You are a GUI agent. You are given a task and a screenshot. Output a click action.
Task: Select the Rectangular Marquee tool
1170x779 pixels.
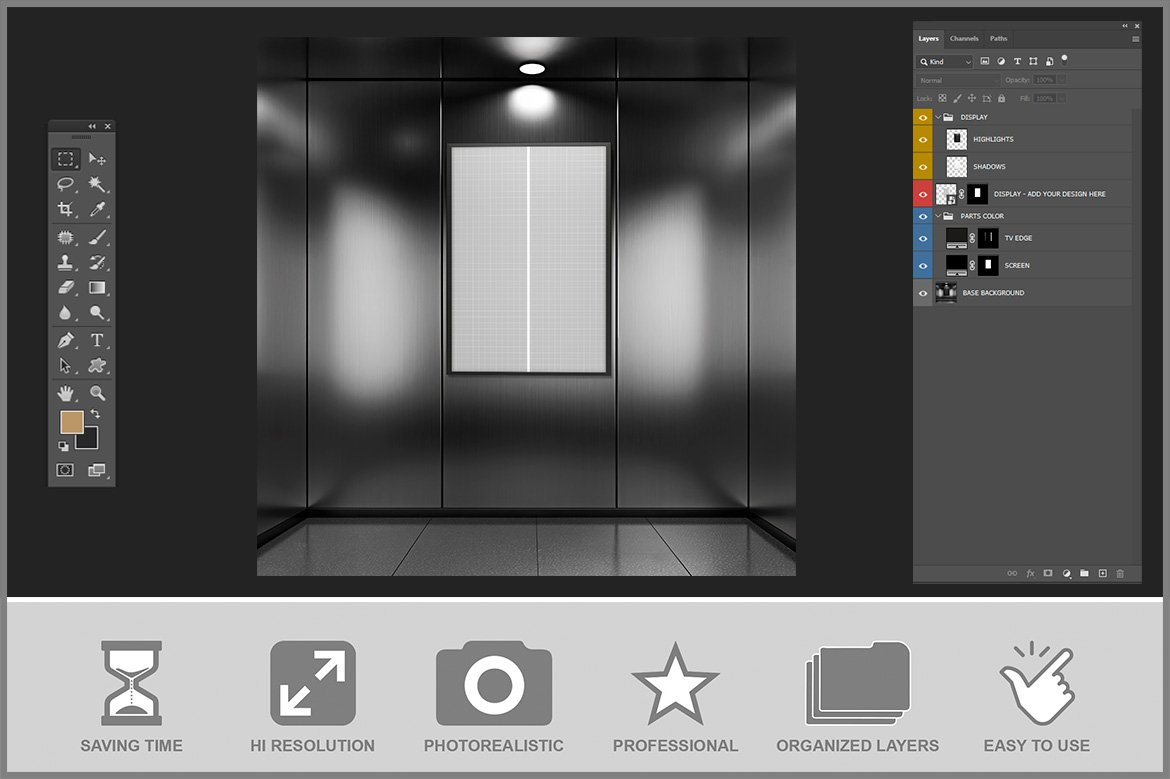click(65, 159)
